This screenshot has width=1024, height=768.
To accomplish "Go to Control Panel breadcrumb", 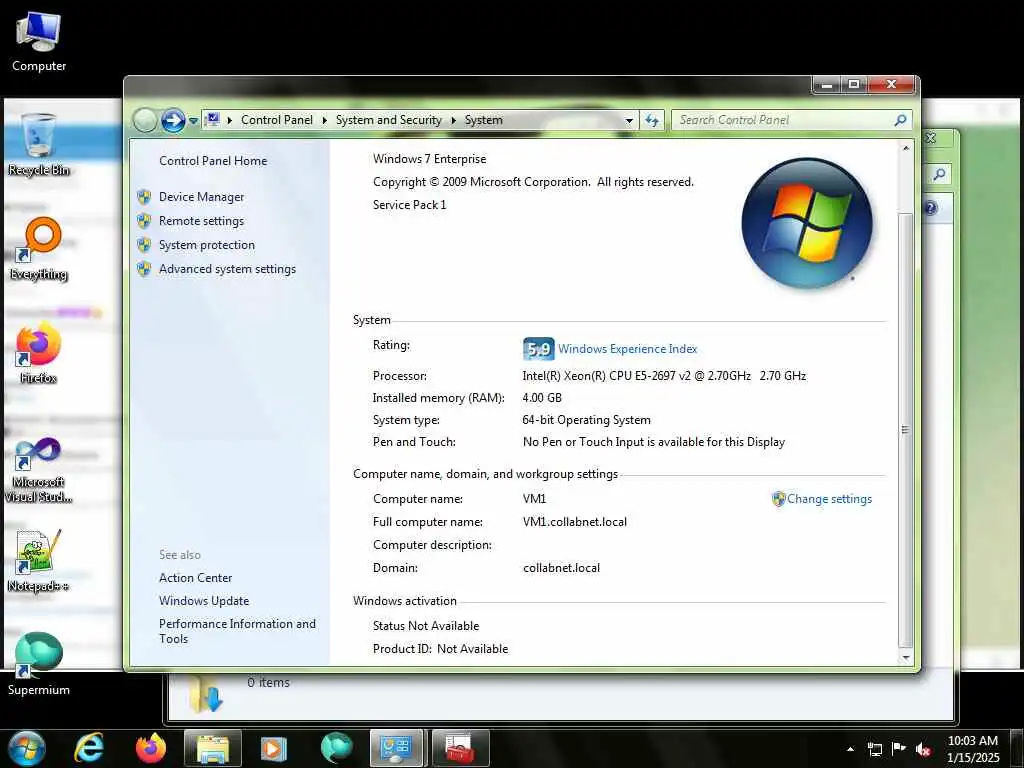I will click(x=277, y=120).
